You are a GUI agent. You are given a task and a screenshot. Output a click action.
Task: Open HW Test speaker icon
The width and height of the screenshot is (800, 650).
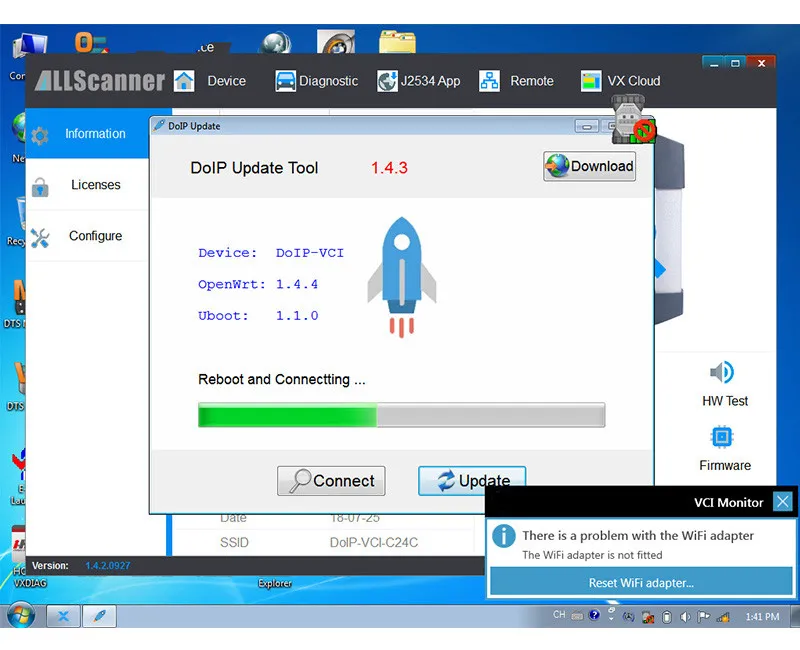coord(722,372)
